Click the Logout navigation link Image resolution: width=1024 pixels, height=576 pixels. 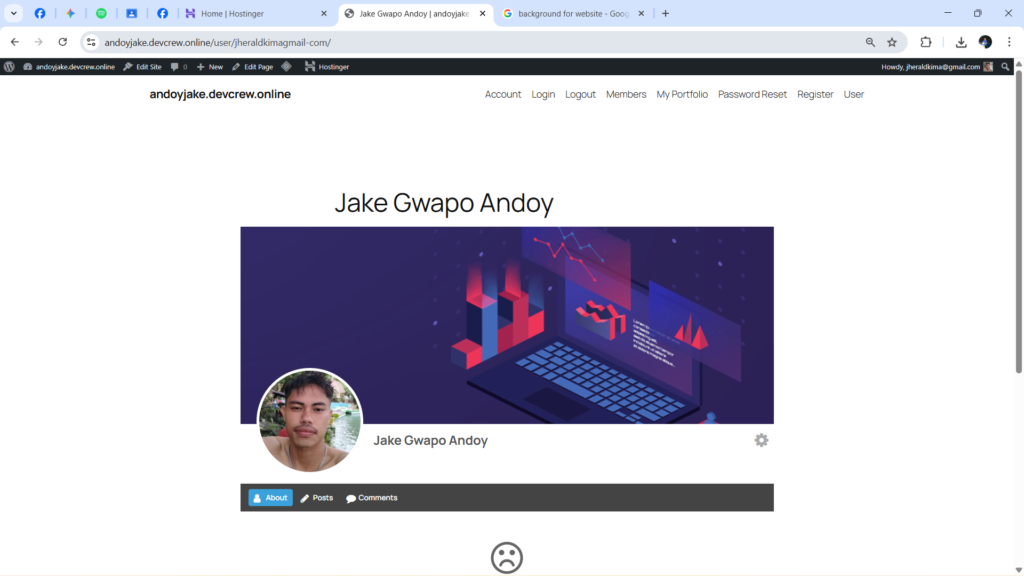click(x=580, y=94)
